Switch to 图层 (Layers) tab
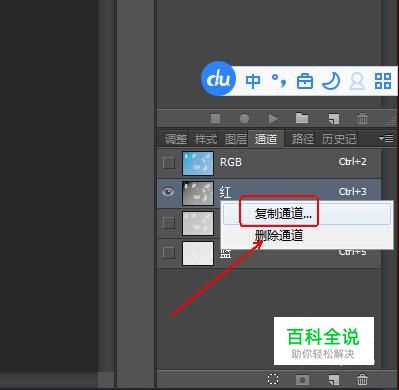 point(236,139)
